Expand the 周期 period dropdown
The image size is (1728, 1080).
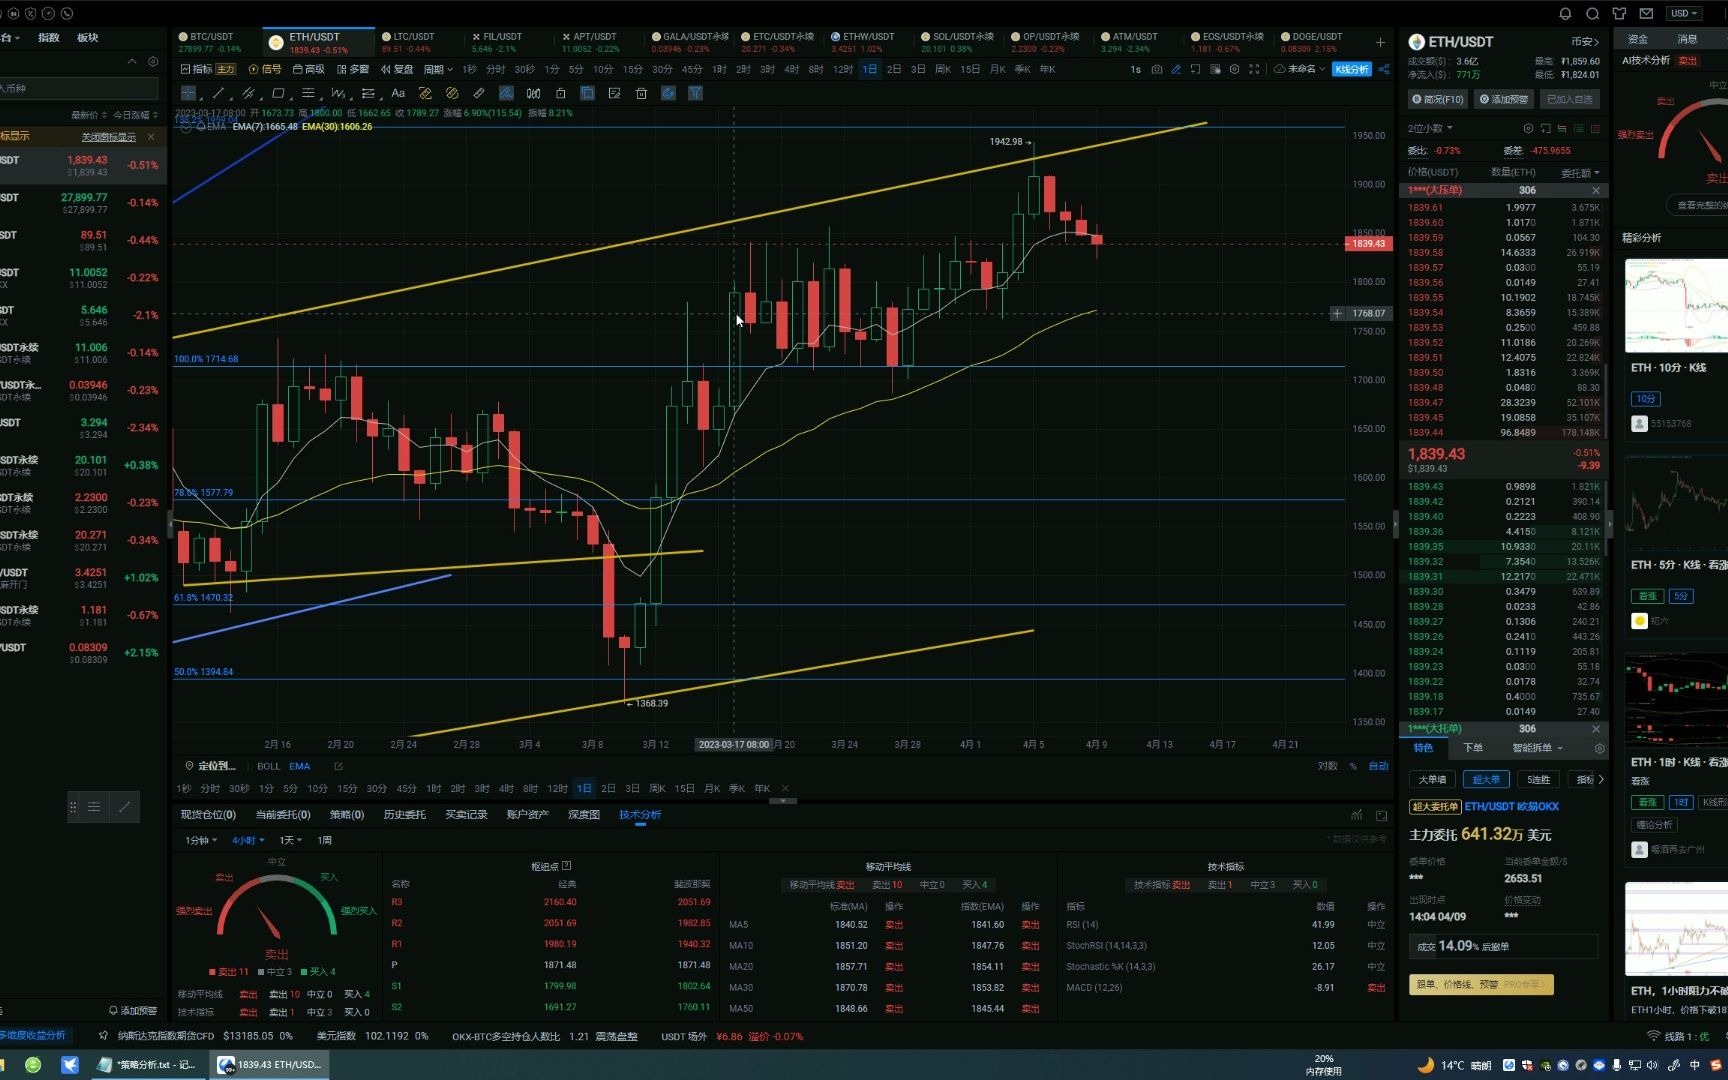pyautogui.click(x=437, y=69)
